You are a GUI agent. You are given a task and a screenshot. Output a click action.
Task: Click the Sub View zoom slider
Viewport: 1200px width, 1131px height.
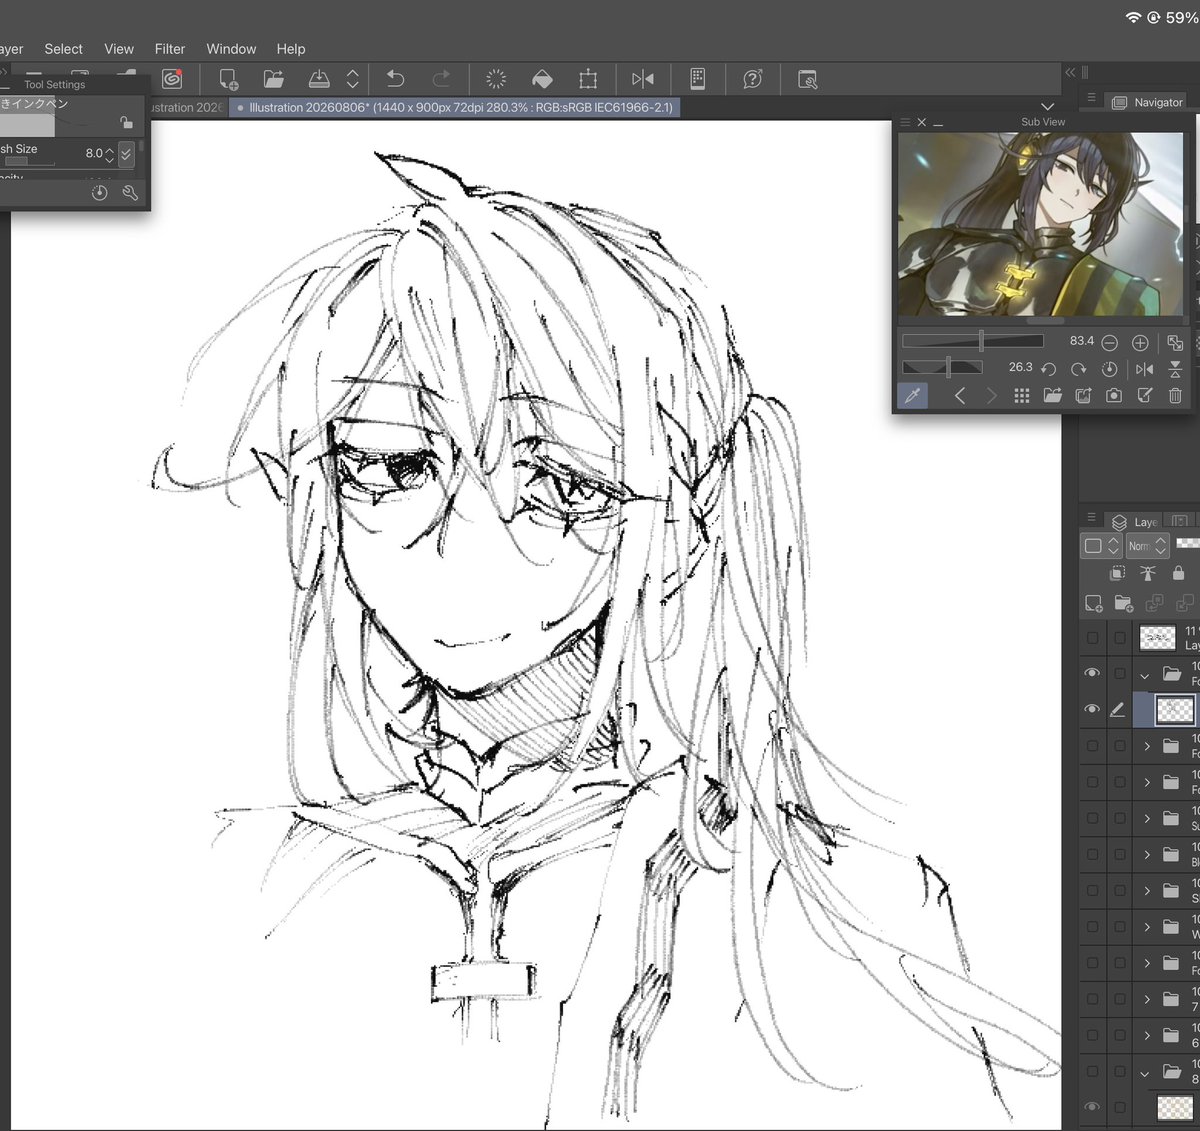(972, 341)
